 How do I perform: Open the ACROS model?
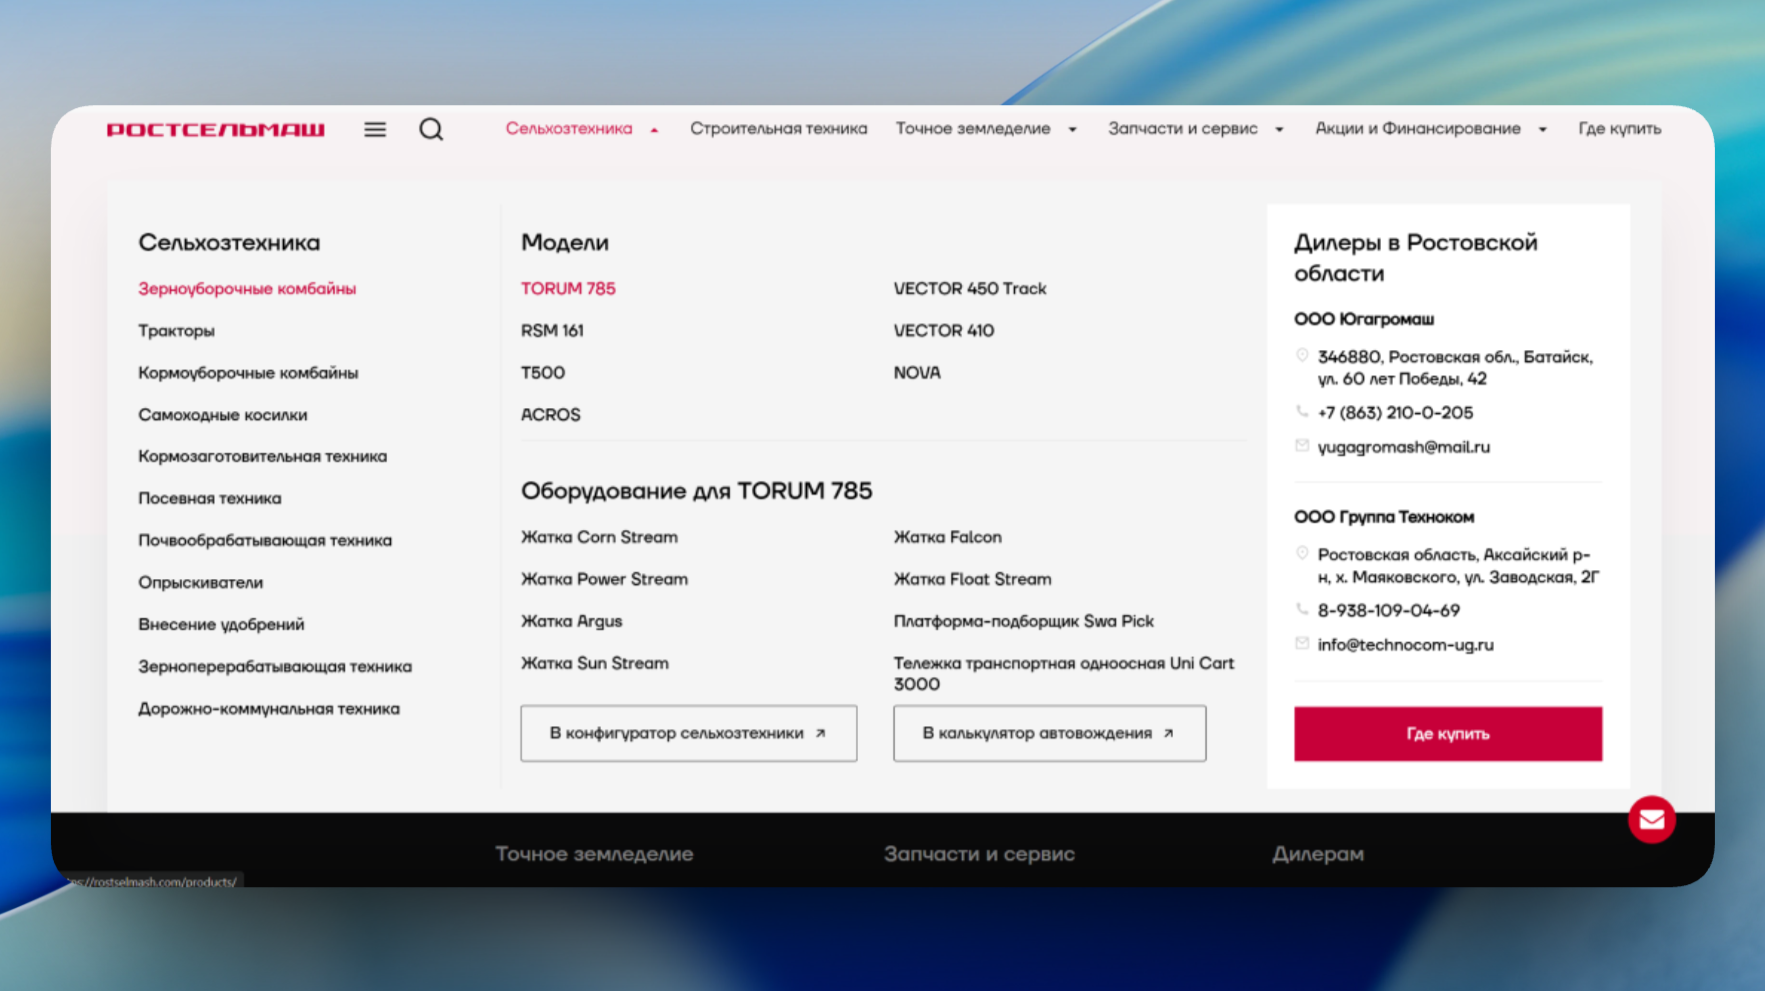click(x=550, y=415)
